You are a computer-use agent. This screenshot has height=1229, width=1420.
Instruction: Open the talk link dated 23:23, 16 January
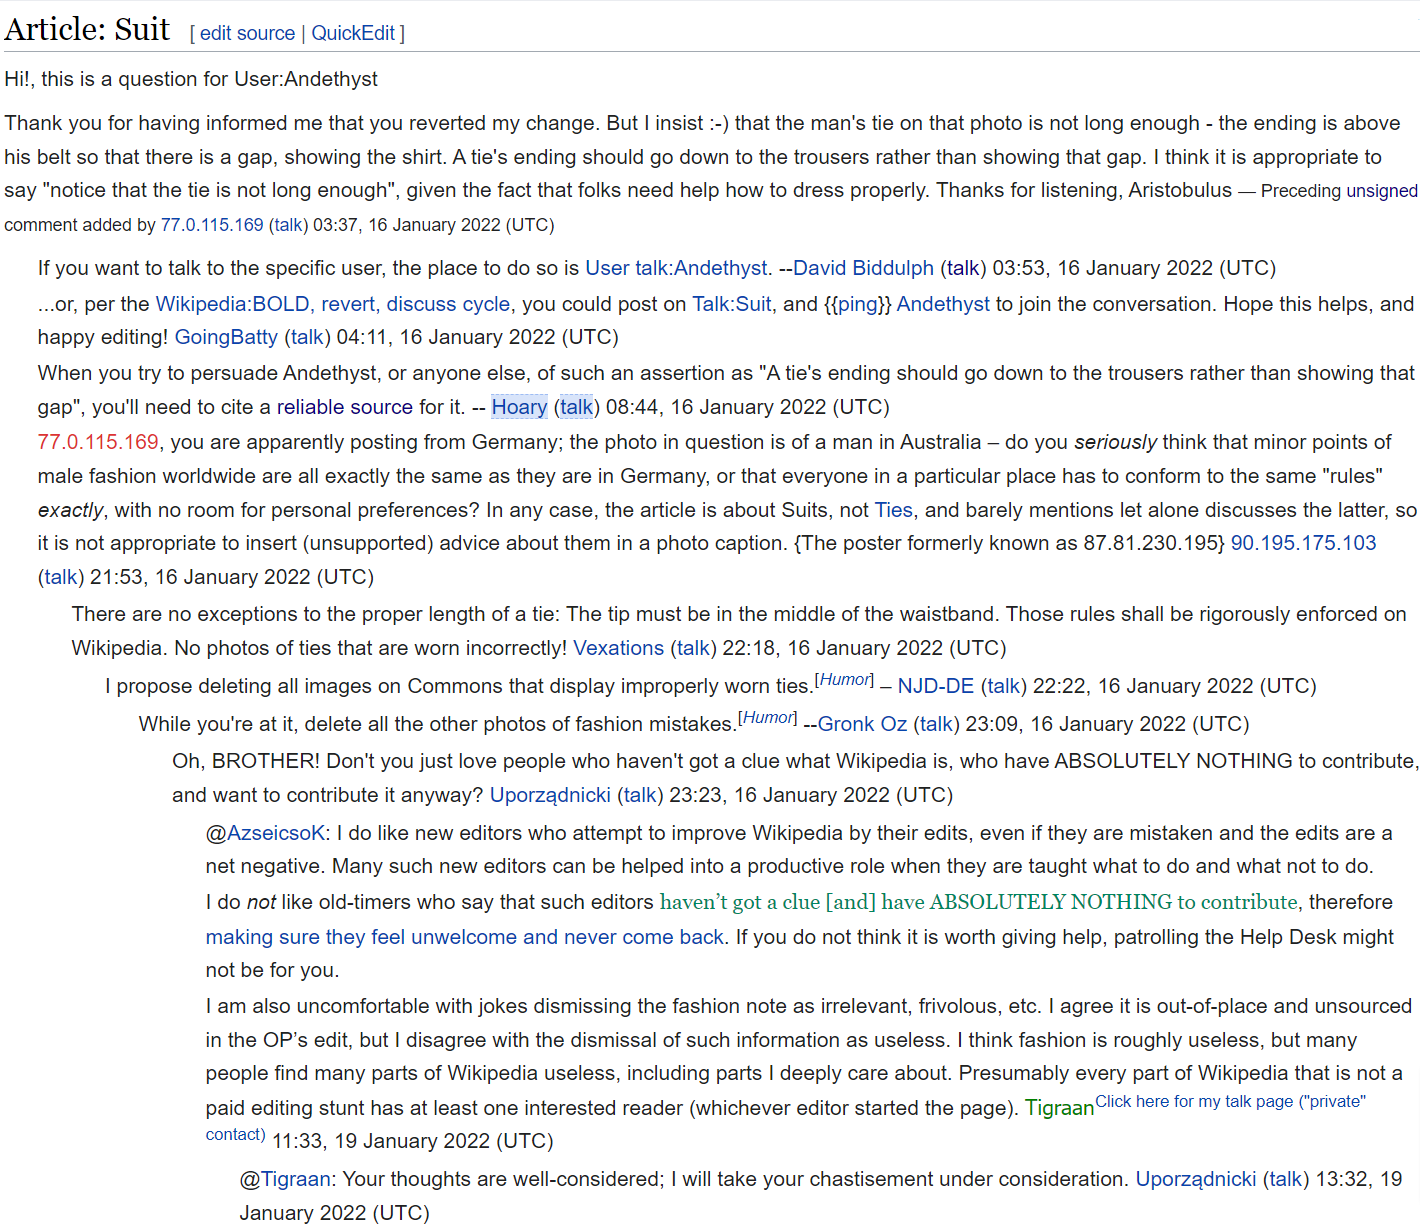pos(640,795)
